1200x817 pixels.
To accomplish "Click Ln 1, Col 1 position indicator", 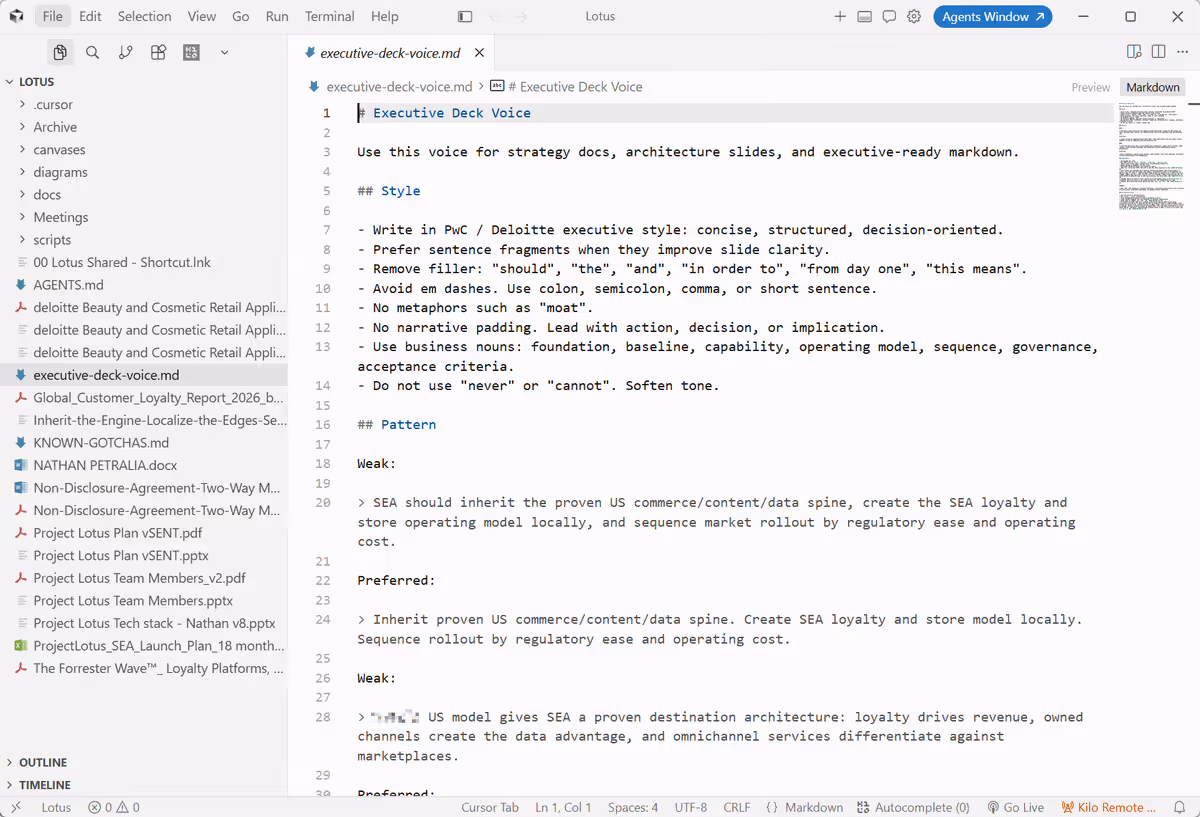I will 563,807.
